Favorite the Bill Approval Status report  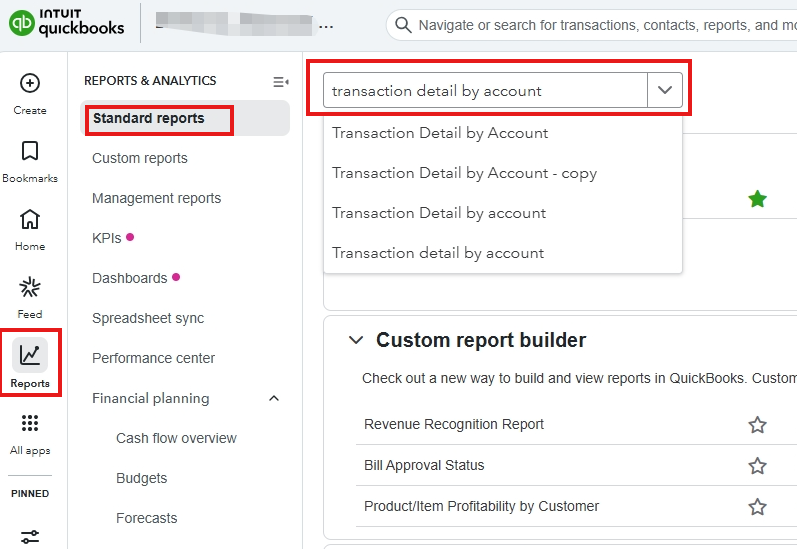coord(757,466)
